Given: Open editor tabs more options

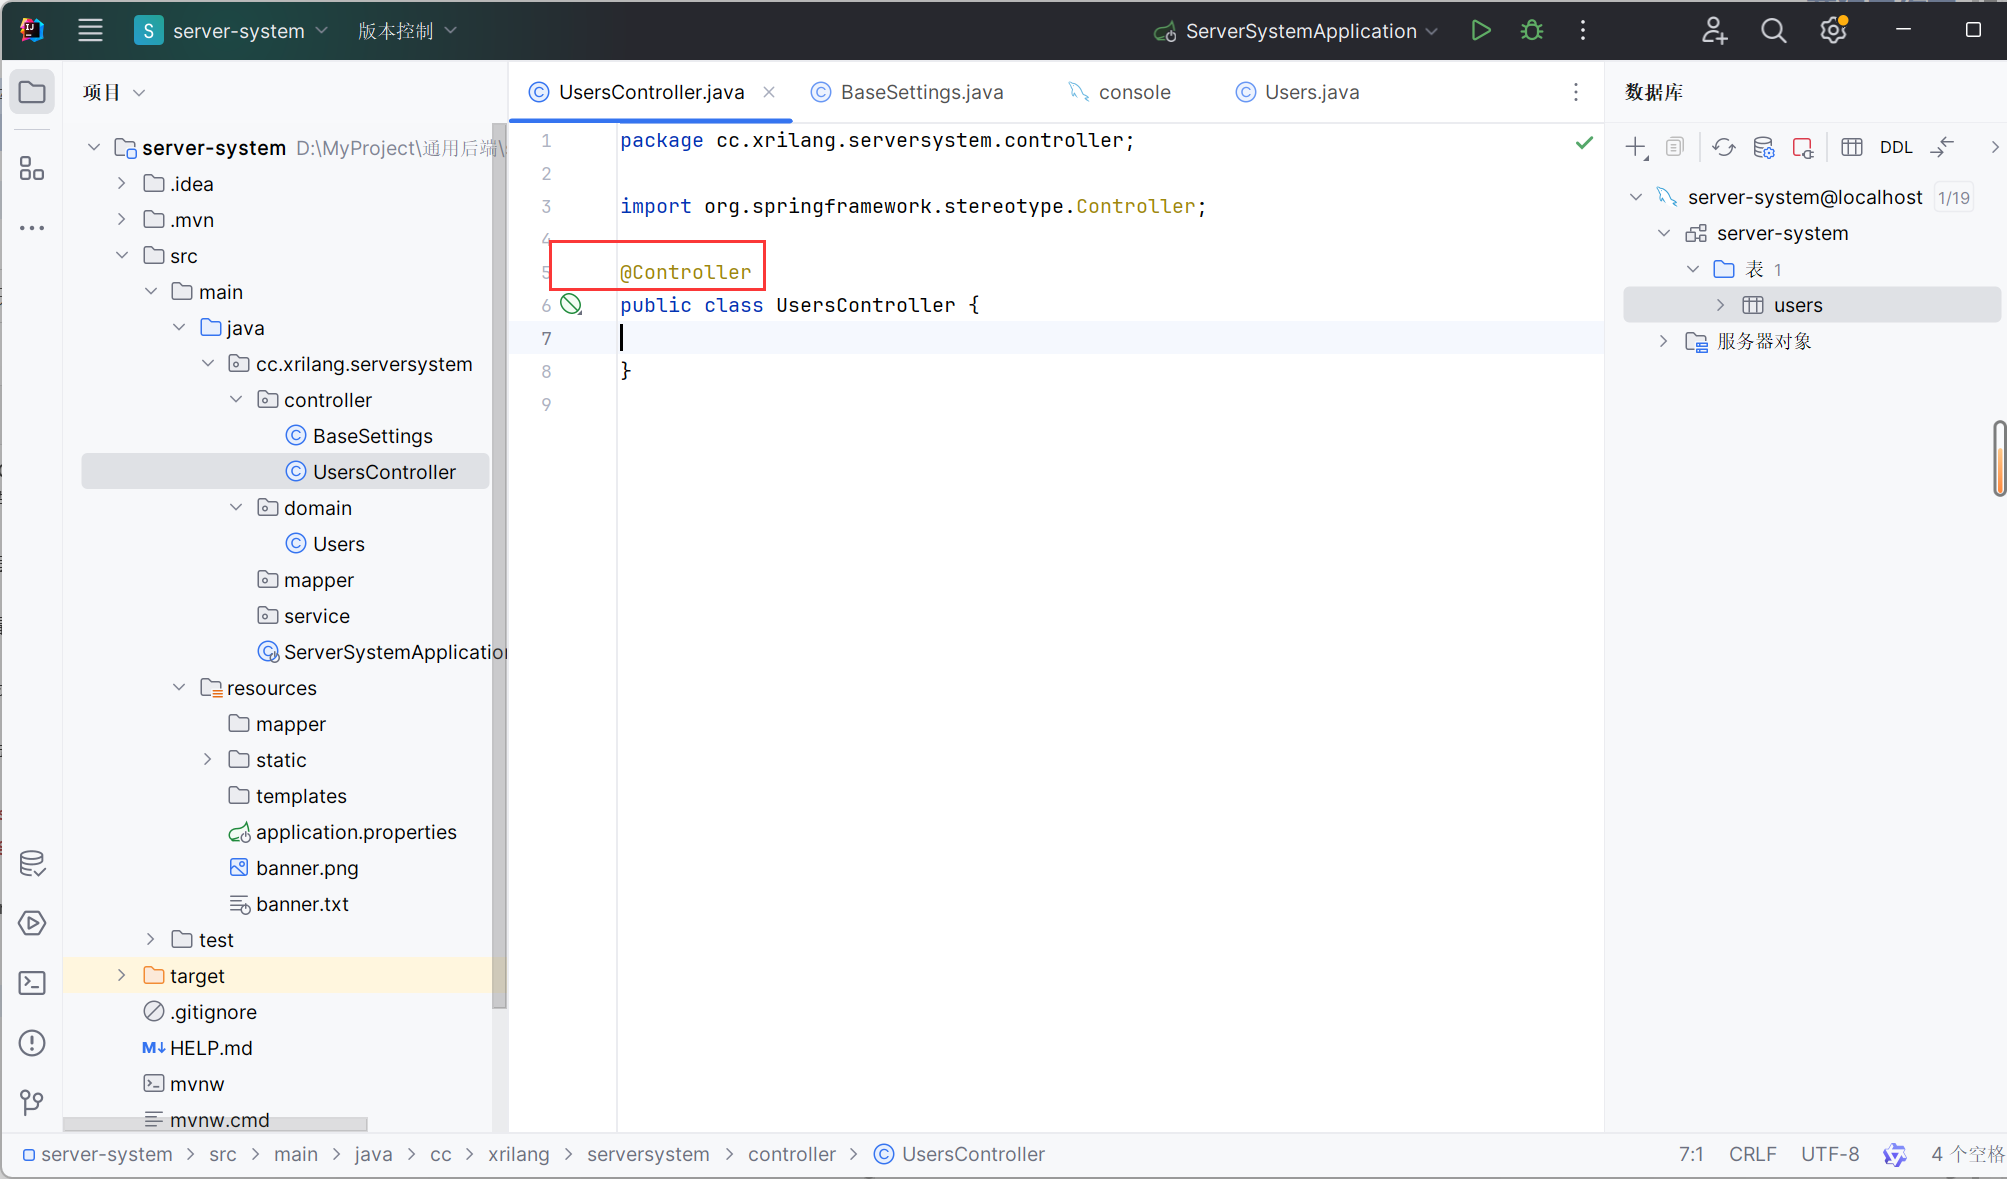Looking at the screenshot, I should (1576, 92).
